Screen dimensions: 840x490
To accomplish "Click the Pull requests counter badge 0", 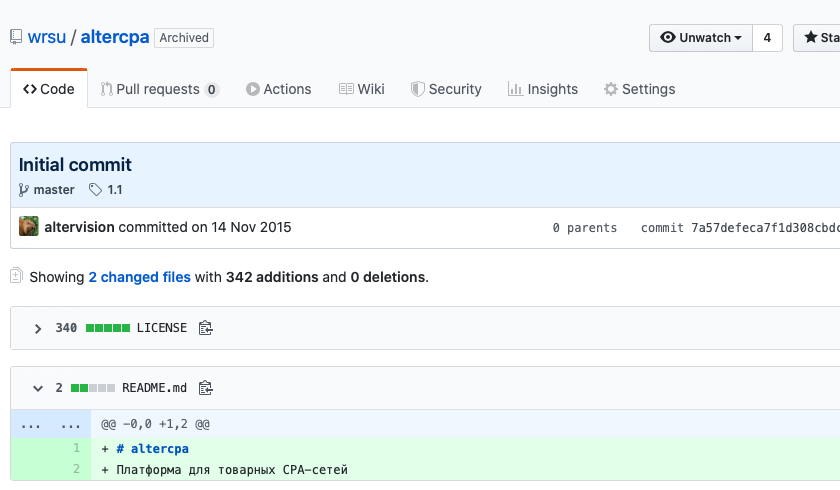I will click(x=212, y=89).
